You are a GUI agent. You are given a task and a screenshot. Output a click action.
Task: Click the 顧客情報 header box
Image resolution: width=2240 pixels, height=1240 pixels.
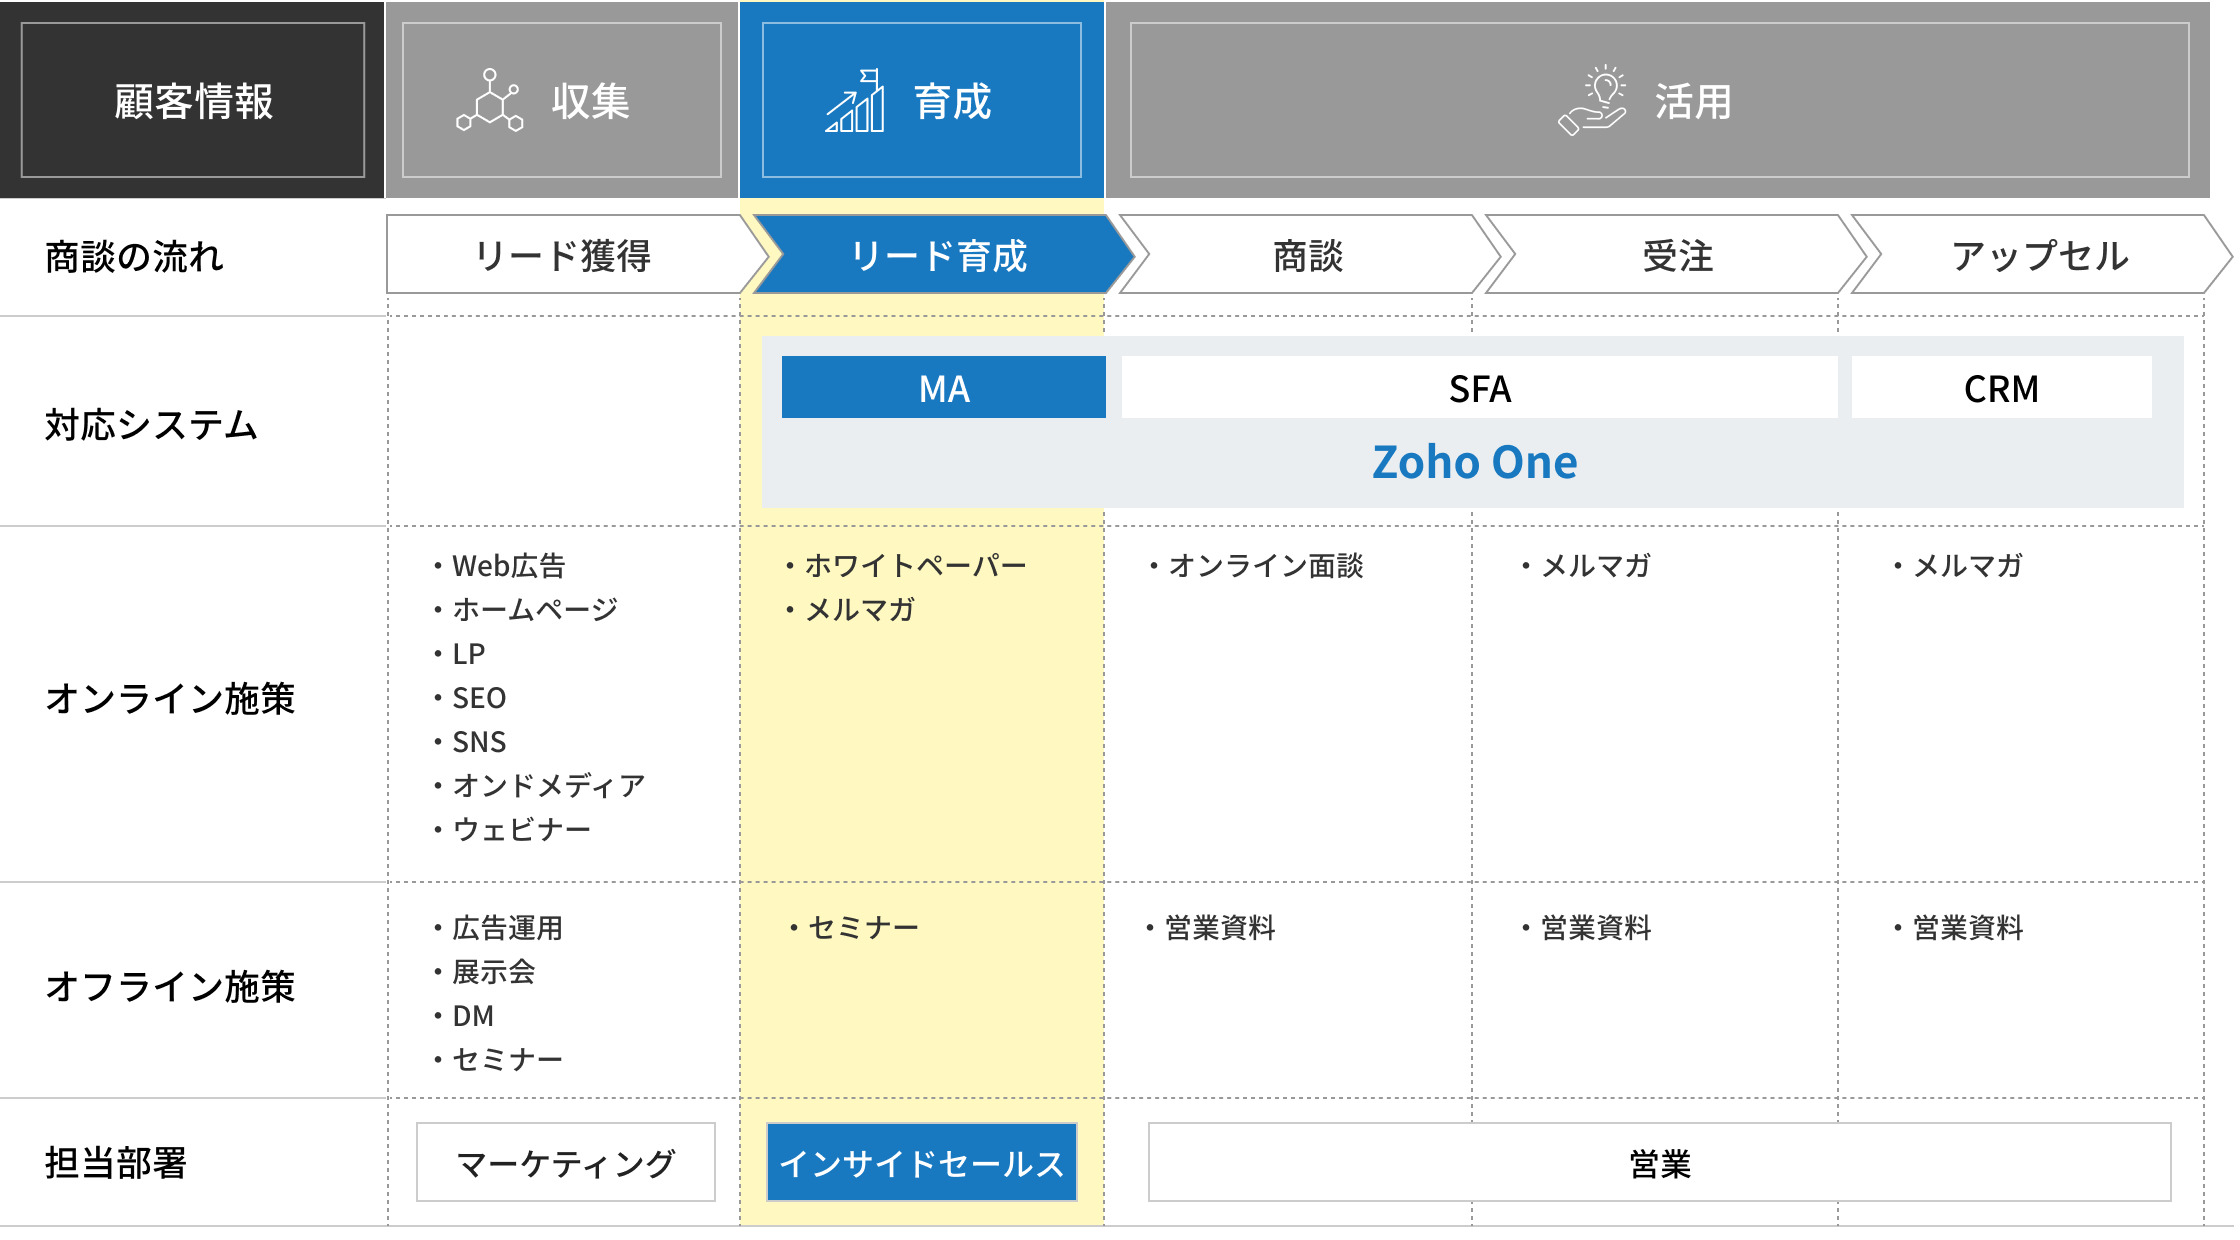[193, 100]
